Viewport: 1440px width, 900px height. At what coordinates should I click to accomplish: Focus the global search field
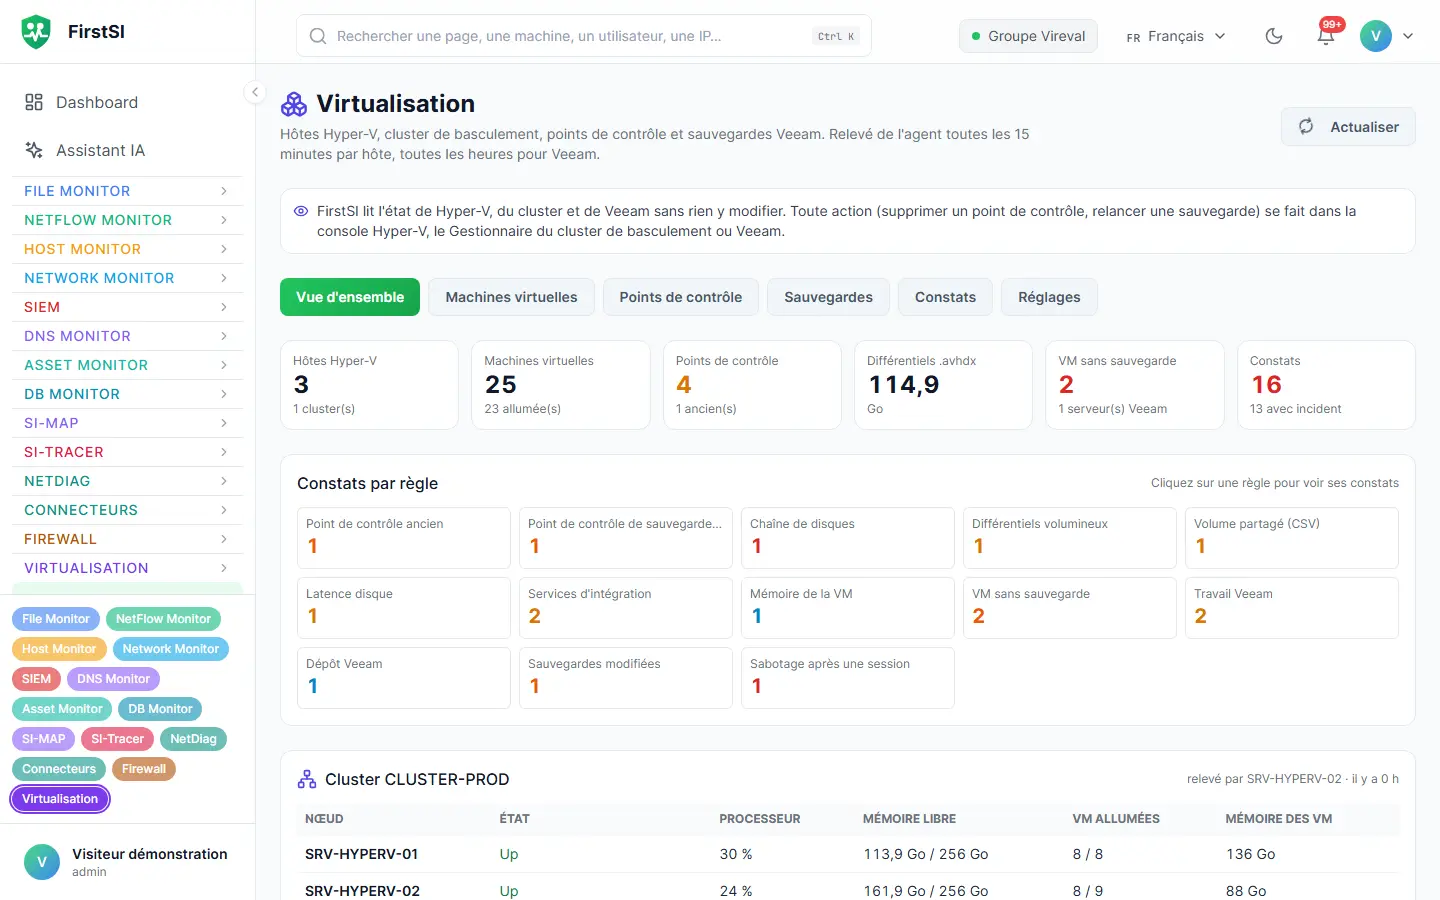pos(584,36)
